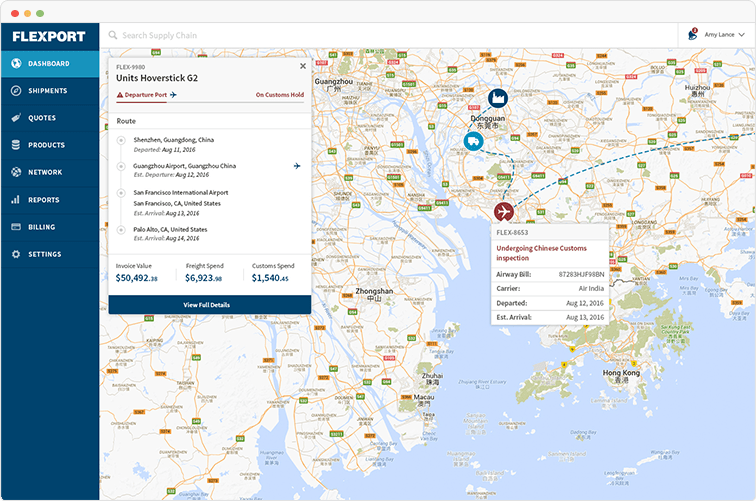Click the Products stack icon
This screenshot has height=501, width=756.
16,145
